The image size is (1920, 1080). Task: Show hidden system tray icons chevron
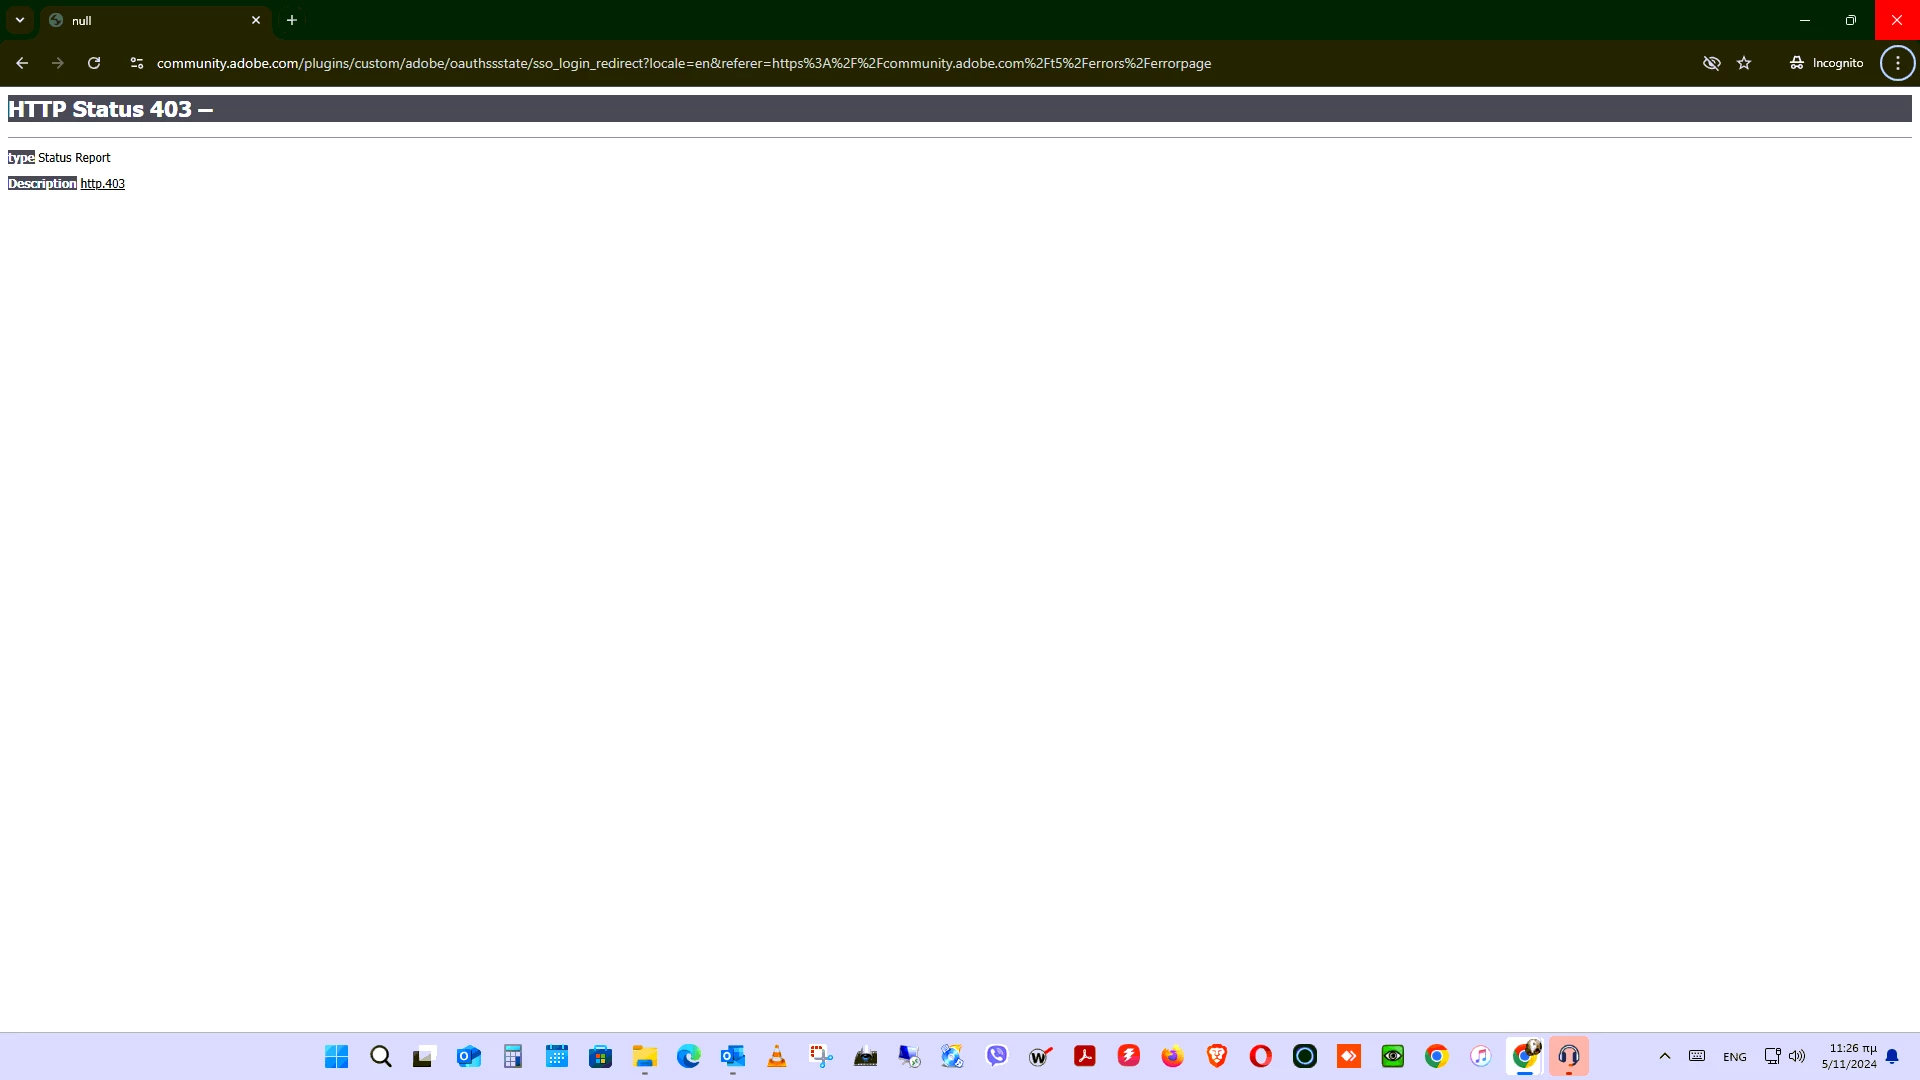pos(1665,1056)
